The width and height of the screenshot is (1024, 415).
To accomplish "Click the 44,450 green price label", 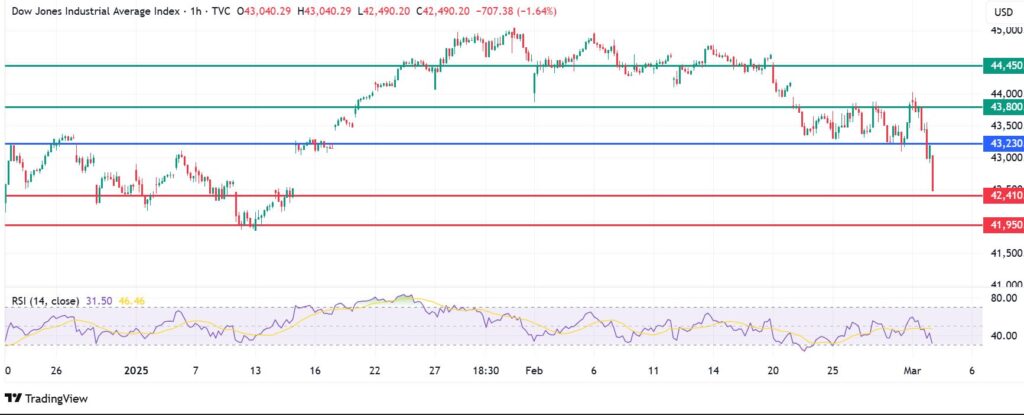I will (x=1003, y=66).
